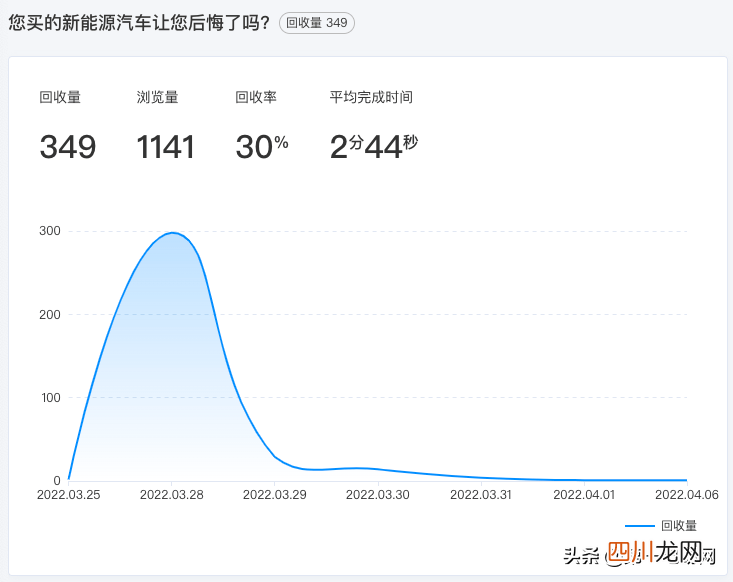This screenshot has width=733, height=582.
Task: Click the chart peak near 2022.03.28
Action: click(x=172, y=233)
